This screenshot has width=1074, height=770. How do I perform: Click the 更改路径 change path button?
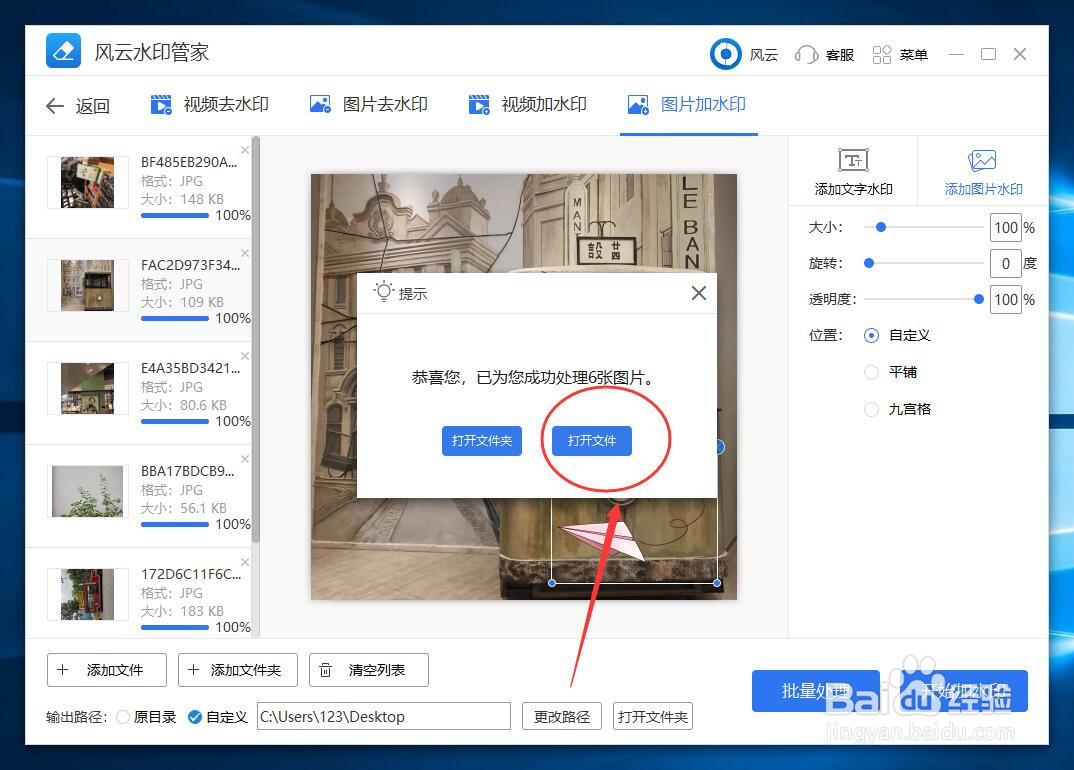click(x=561, y=716)
